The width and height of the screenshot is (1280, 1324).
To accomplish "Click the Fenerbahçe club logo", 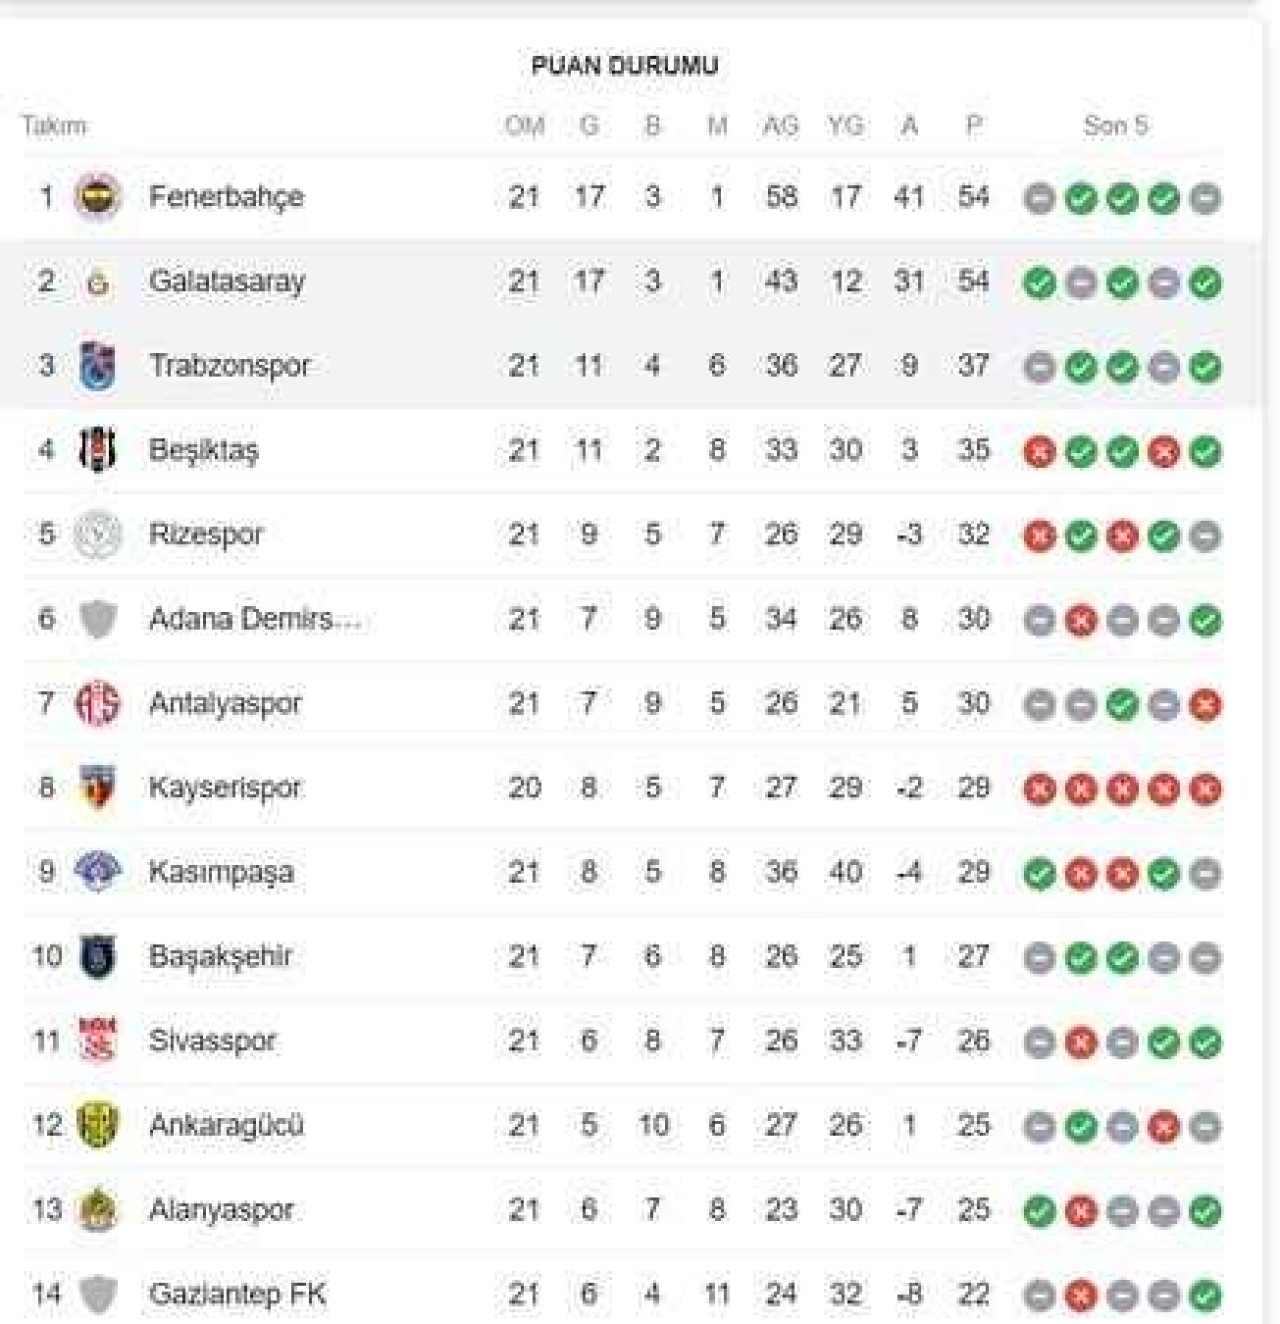I will pyautogui.click(x=98, y=197).
